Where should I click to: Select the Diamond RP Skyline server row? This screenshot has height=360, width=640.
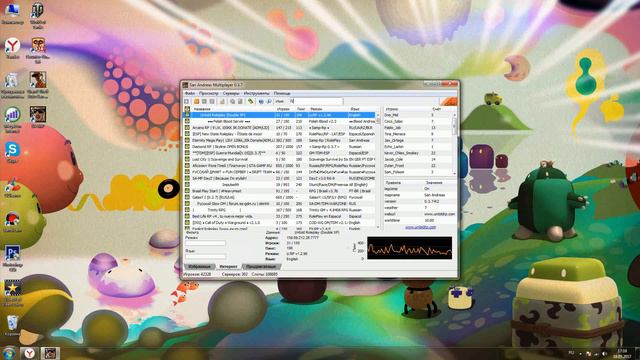pyautogui.click(x=280, y=147)
